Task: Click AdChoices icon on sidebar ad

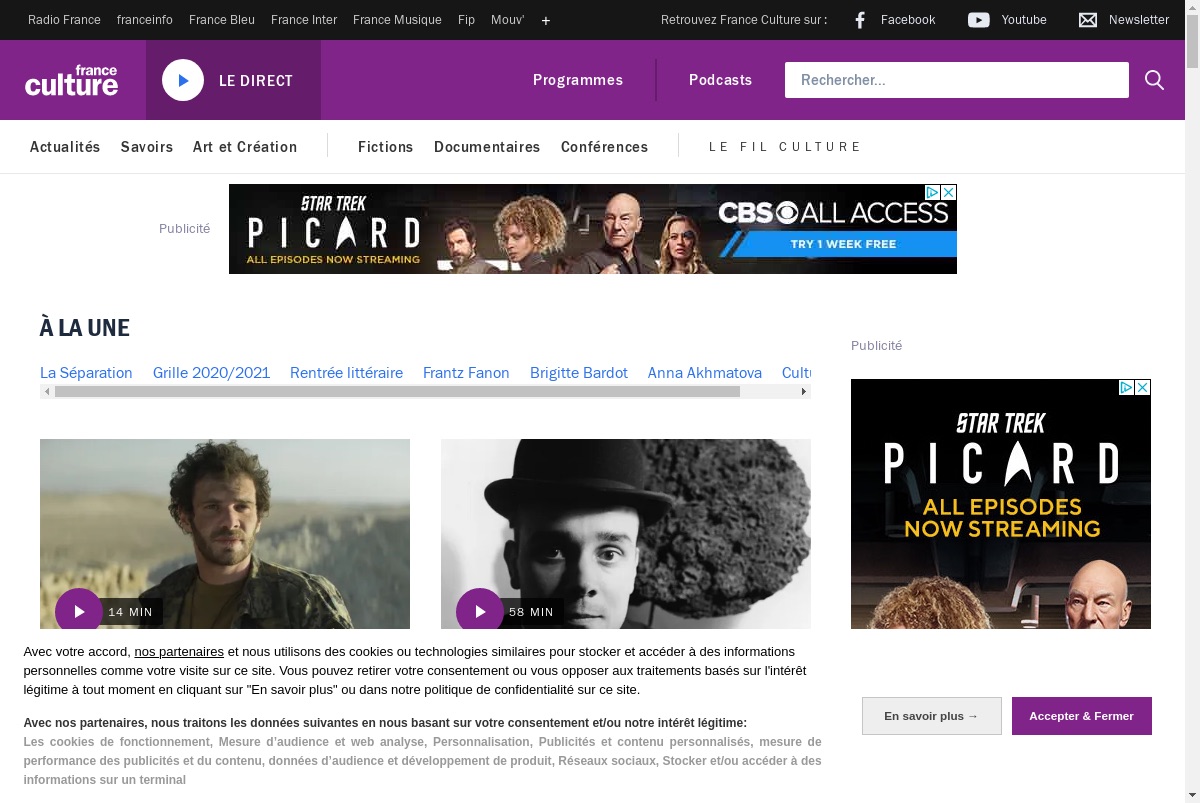Action: [x=1126, y=387]
